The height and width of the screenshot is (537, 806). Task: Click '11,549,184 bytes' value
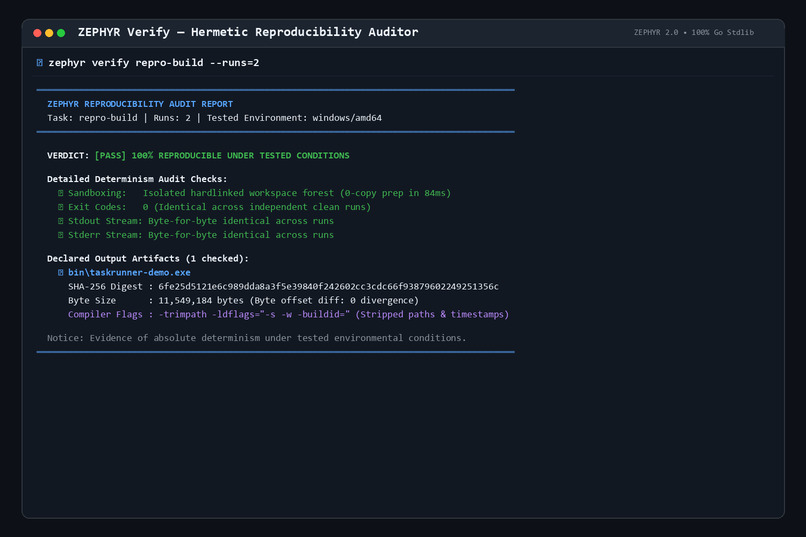tap(201, 300)
